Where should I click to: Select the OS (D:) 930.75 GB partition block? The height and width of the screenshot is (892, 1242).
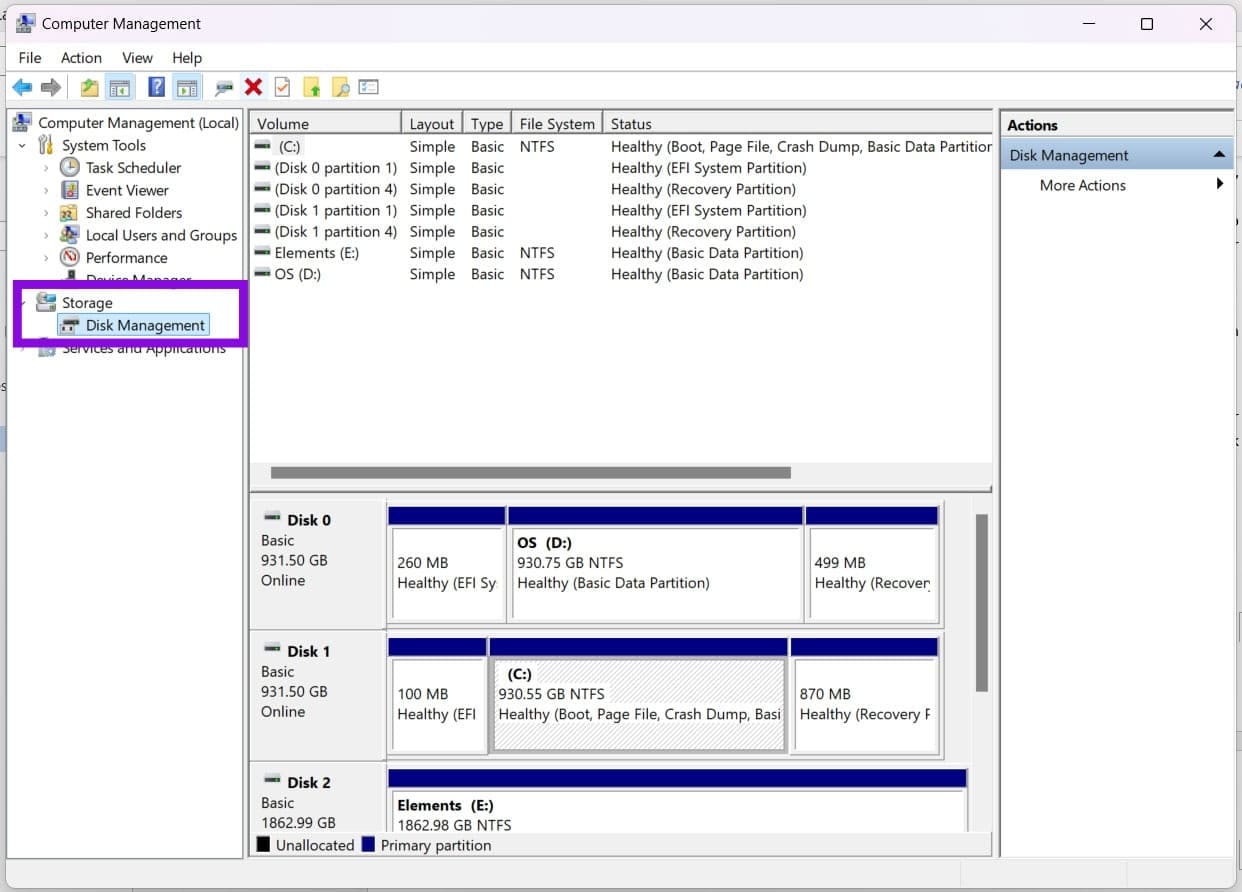656,564
